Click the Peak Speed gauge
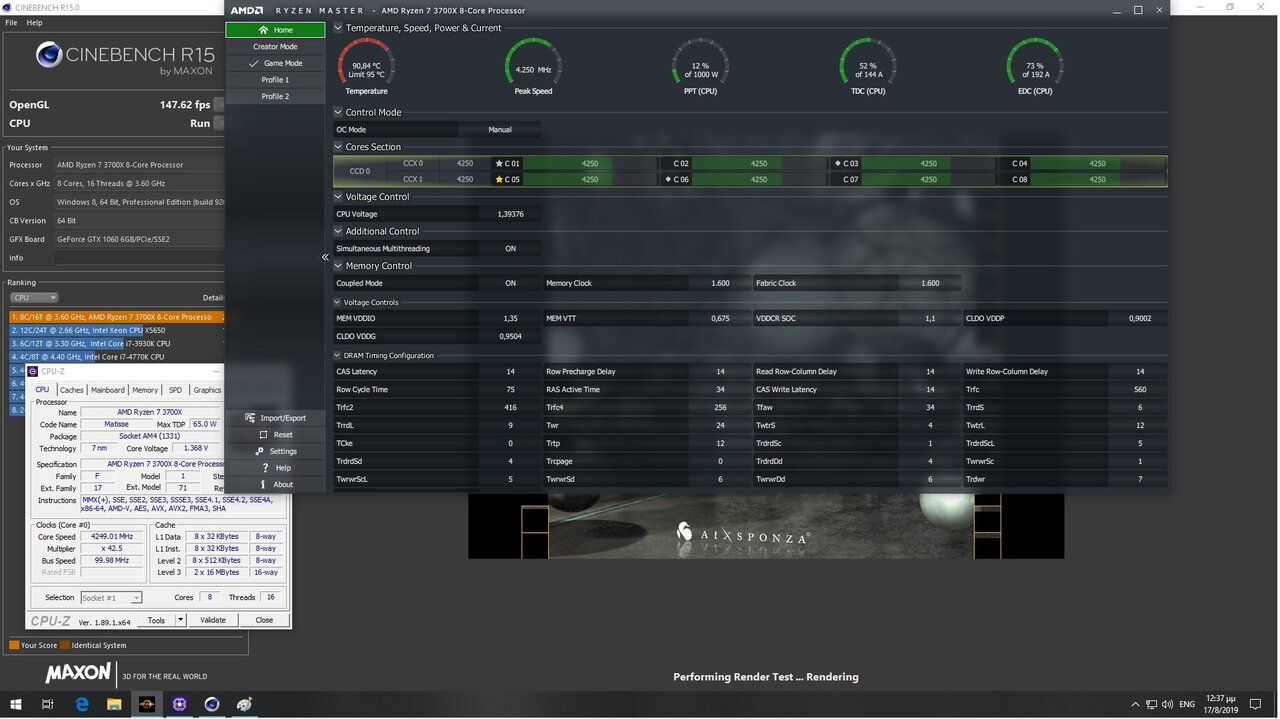1280x719 pixels. click(533, 65)
